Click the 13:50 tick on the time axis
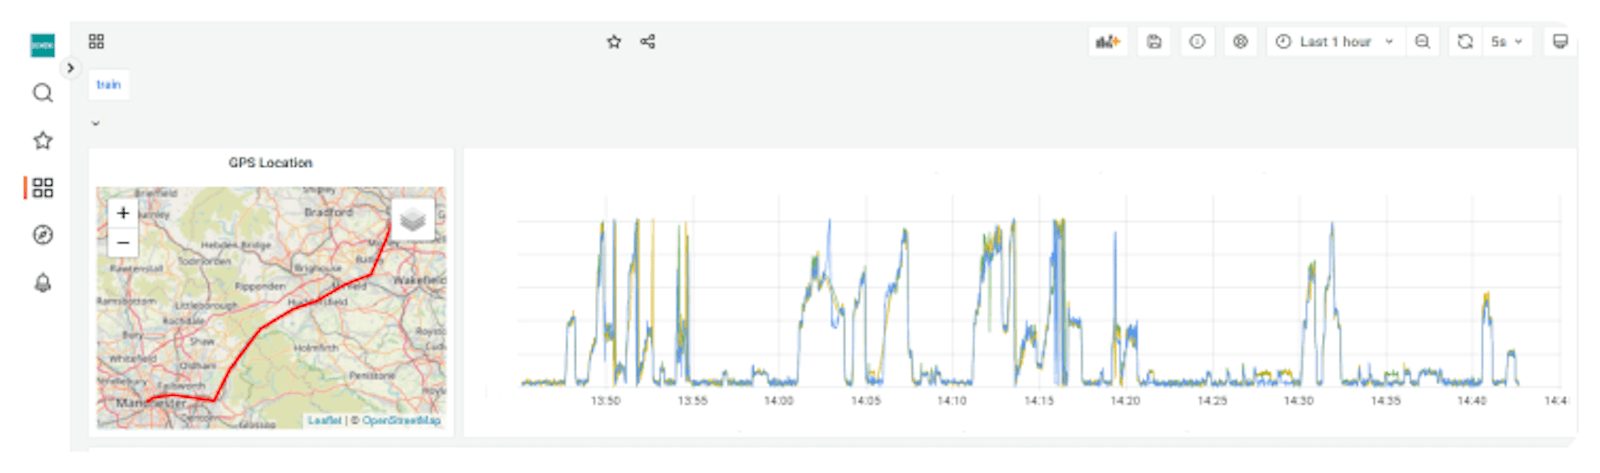The image size is (1600, 473). click(x=605, y=400)
